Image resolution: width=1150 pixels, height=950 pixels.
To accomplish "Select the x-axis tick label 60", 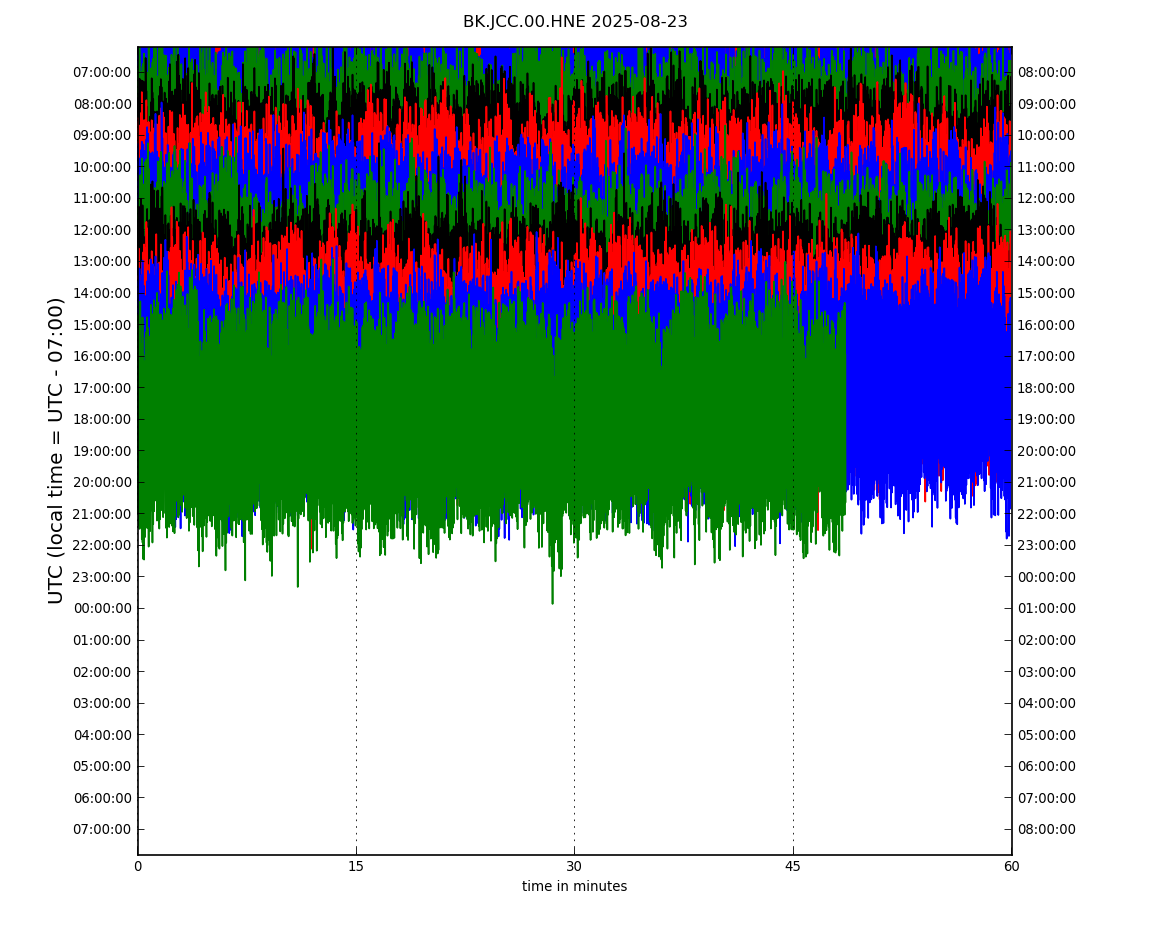I will pos(1011,866).
